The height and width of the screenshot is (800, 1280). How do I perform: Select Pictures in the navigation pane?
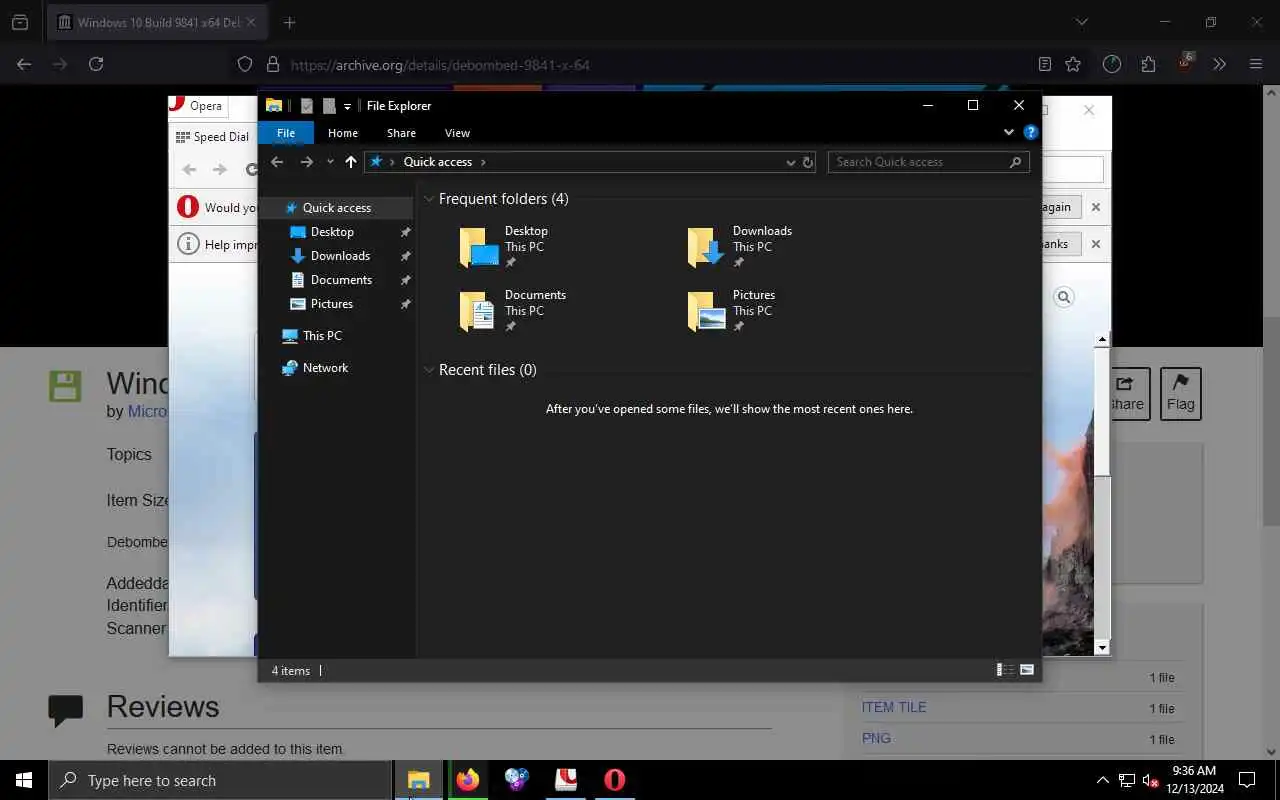(x=331, y=304)
